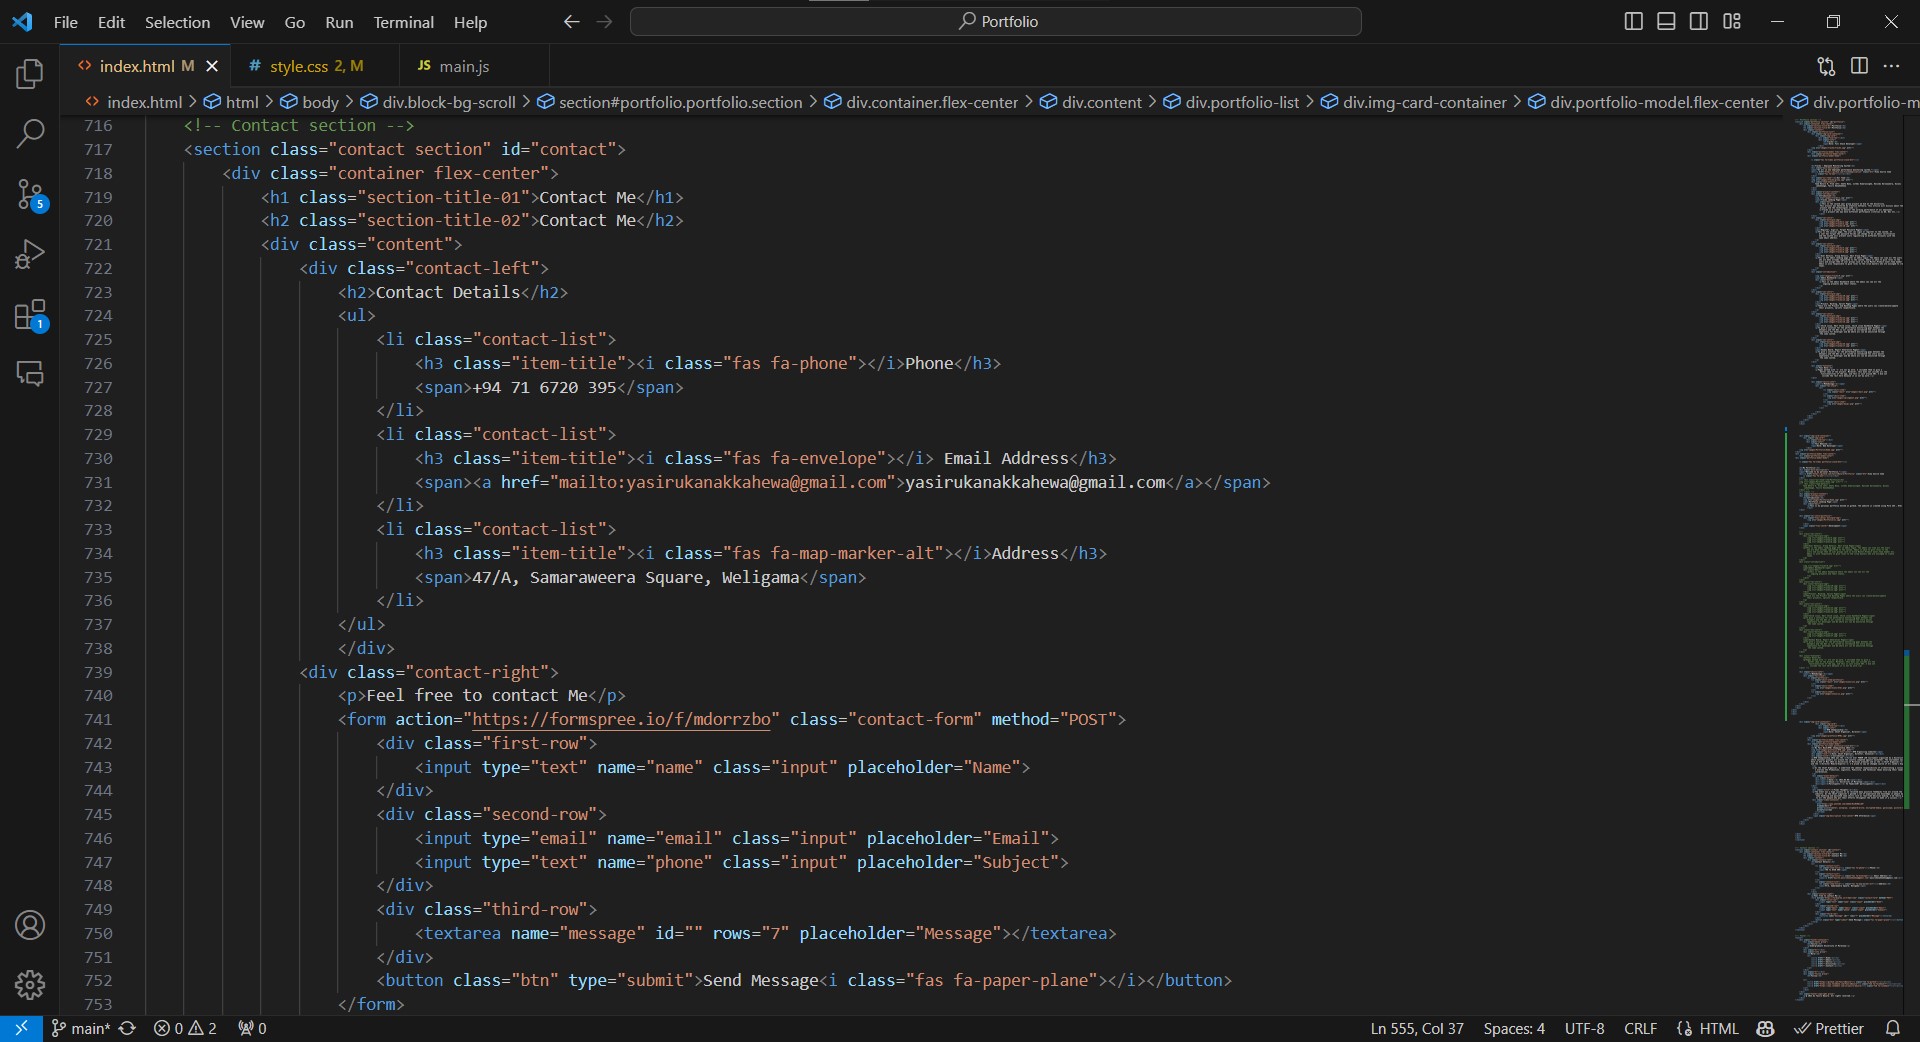The width and height of the screenshot is (1920, 1042).
Task: Click the Prettier status bar item
Action: 1829,1028
